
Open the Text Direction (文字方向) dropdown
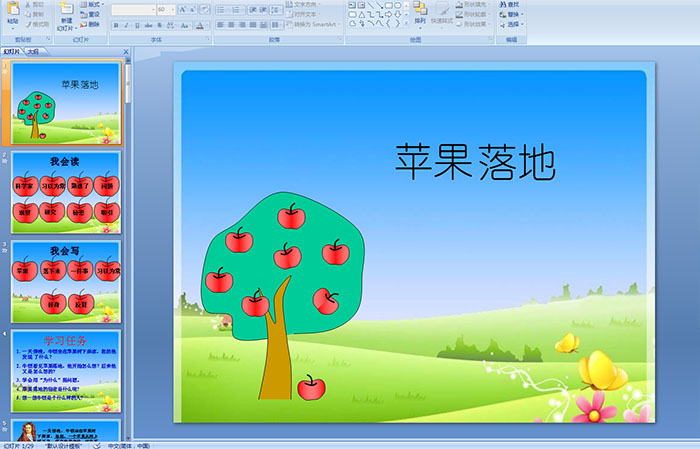[x=303, y=4]
